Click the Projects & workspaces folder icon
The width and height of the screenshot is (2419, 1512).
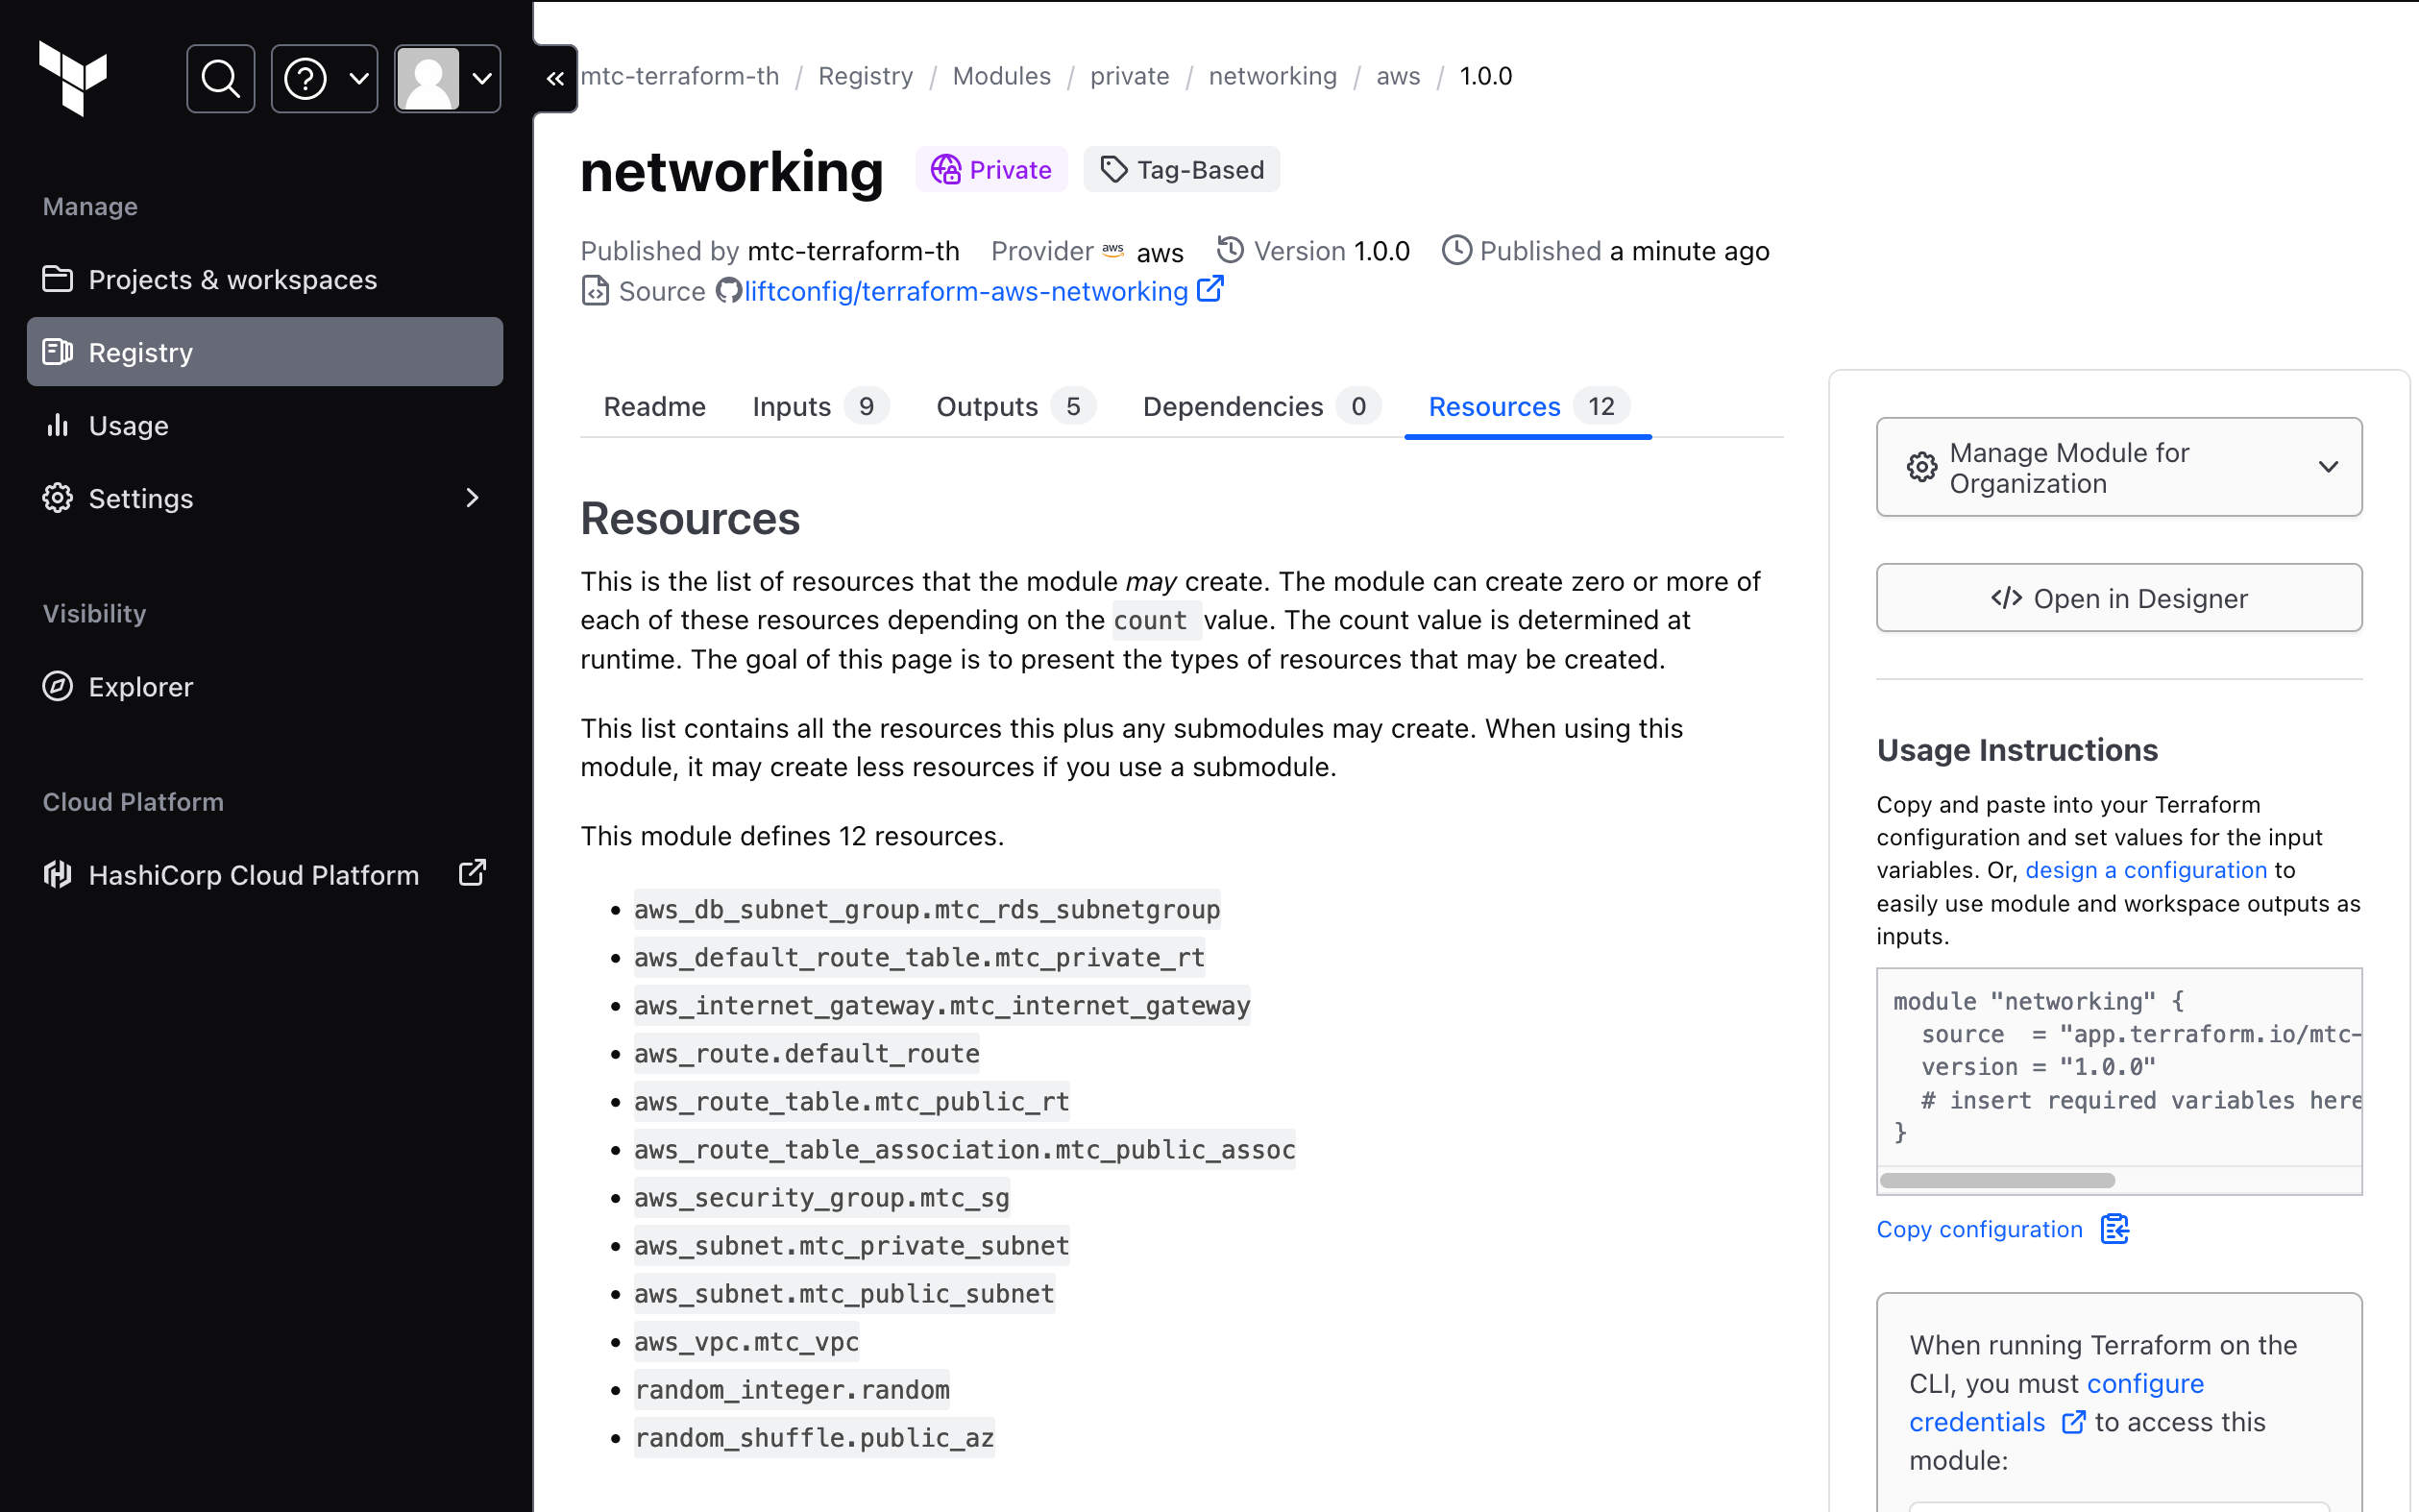(57, 278)
